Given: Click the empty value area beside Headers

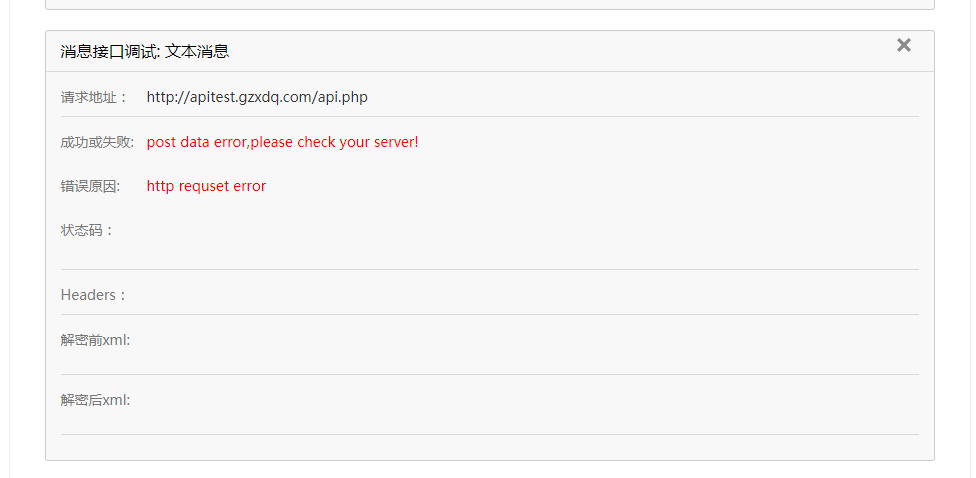Looking at the screenshot, I should (x=532, y=295).
